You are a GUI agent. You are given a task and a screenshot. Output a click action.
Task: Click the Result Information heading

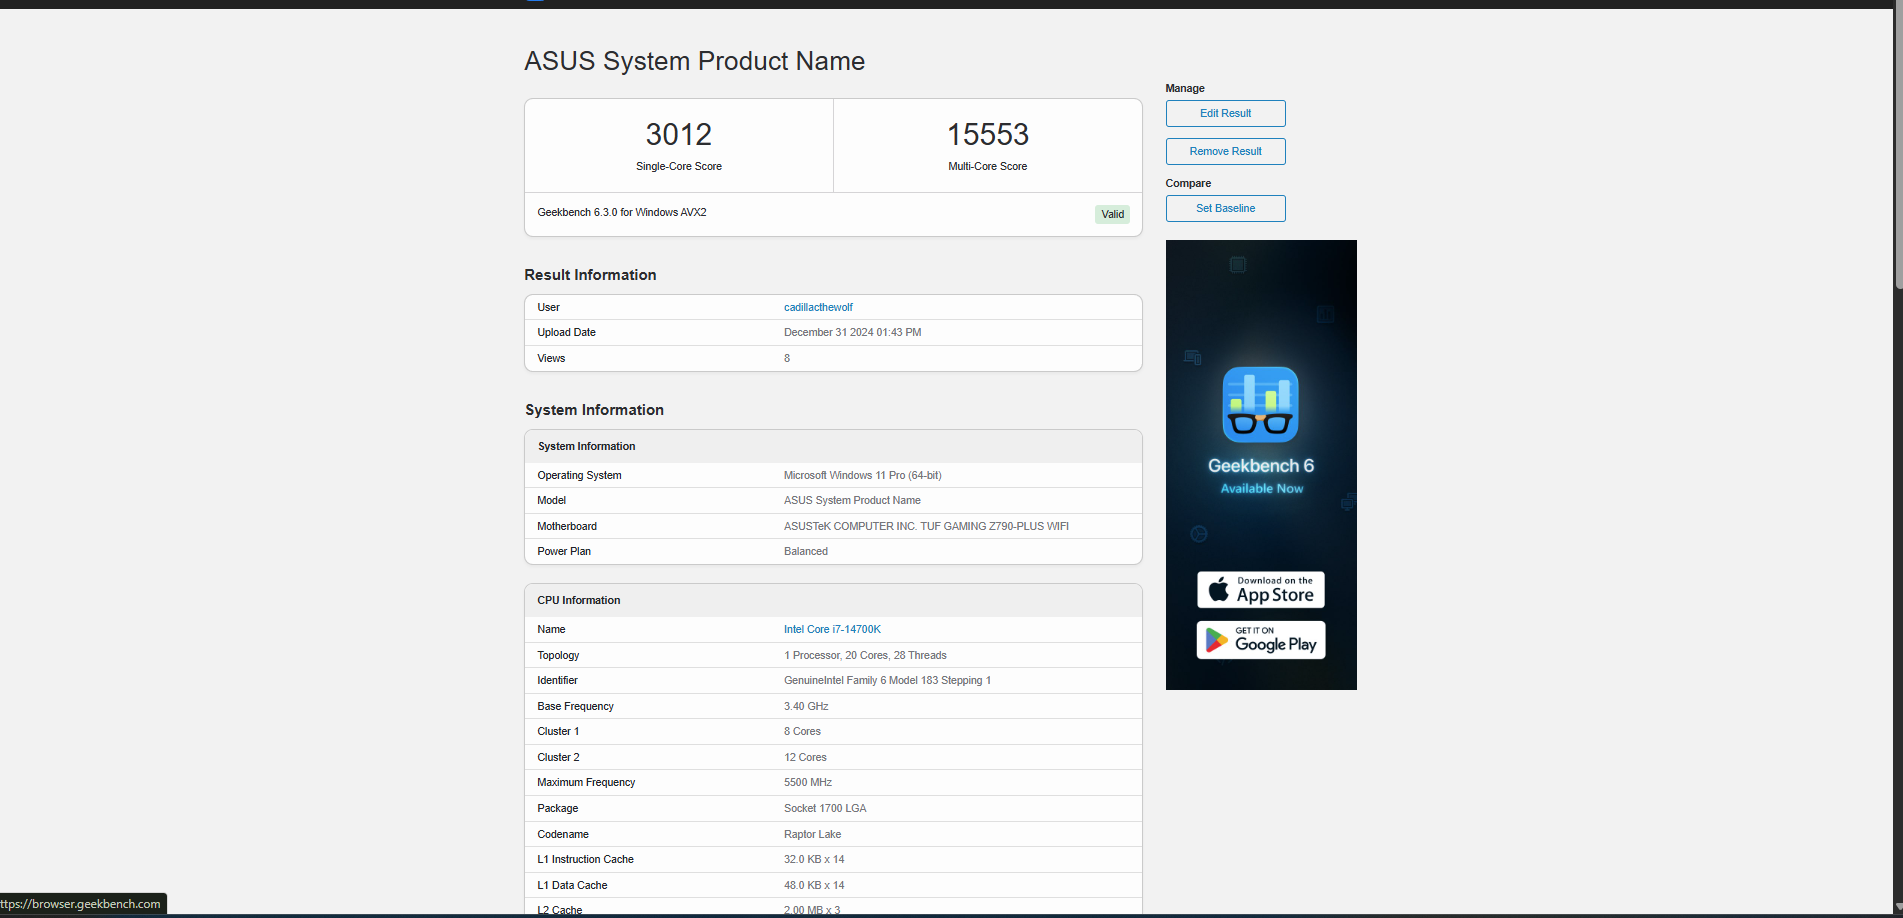(x=590, y=275)
